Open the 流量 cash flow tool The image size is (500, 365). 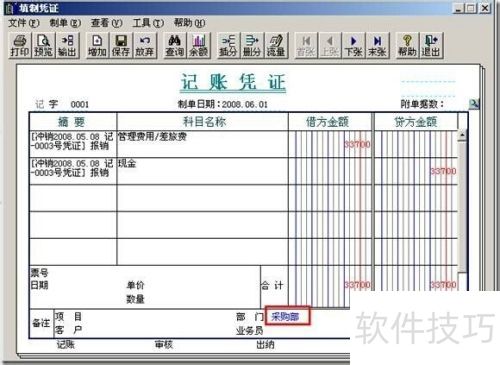[276, 46]
